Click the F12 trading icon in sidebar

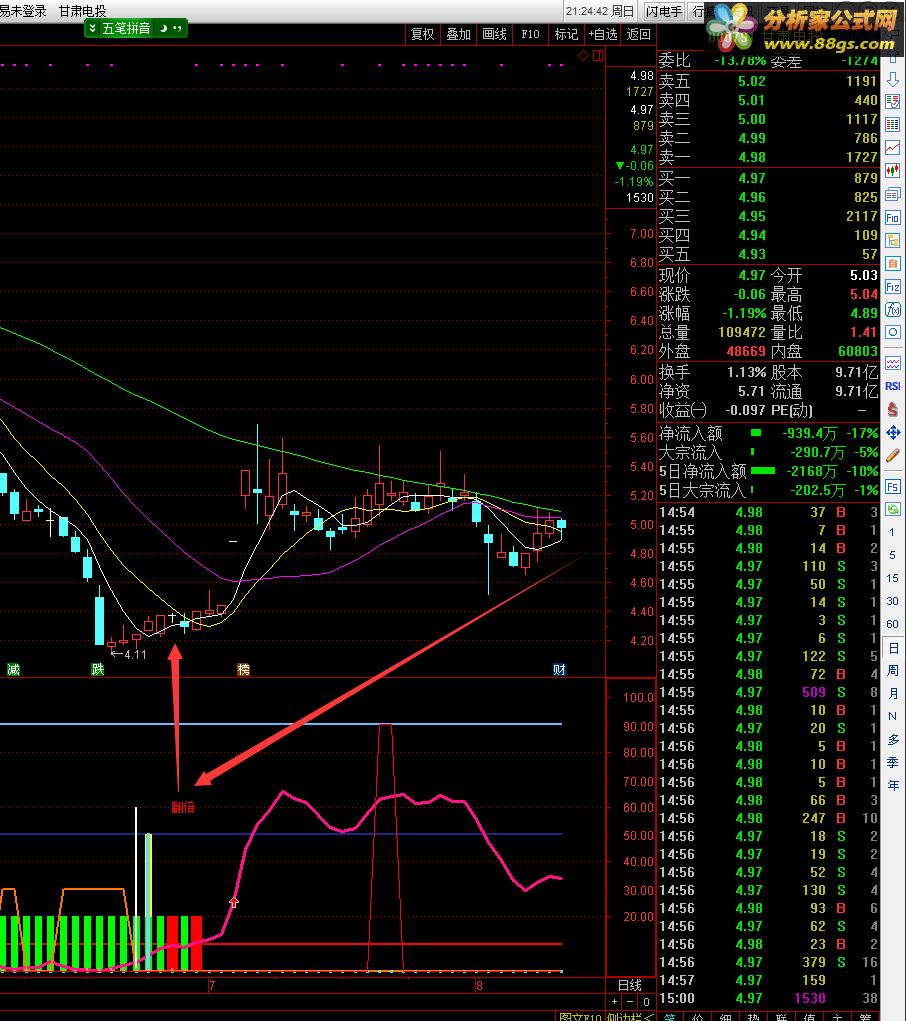[x=892, y=287]
